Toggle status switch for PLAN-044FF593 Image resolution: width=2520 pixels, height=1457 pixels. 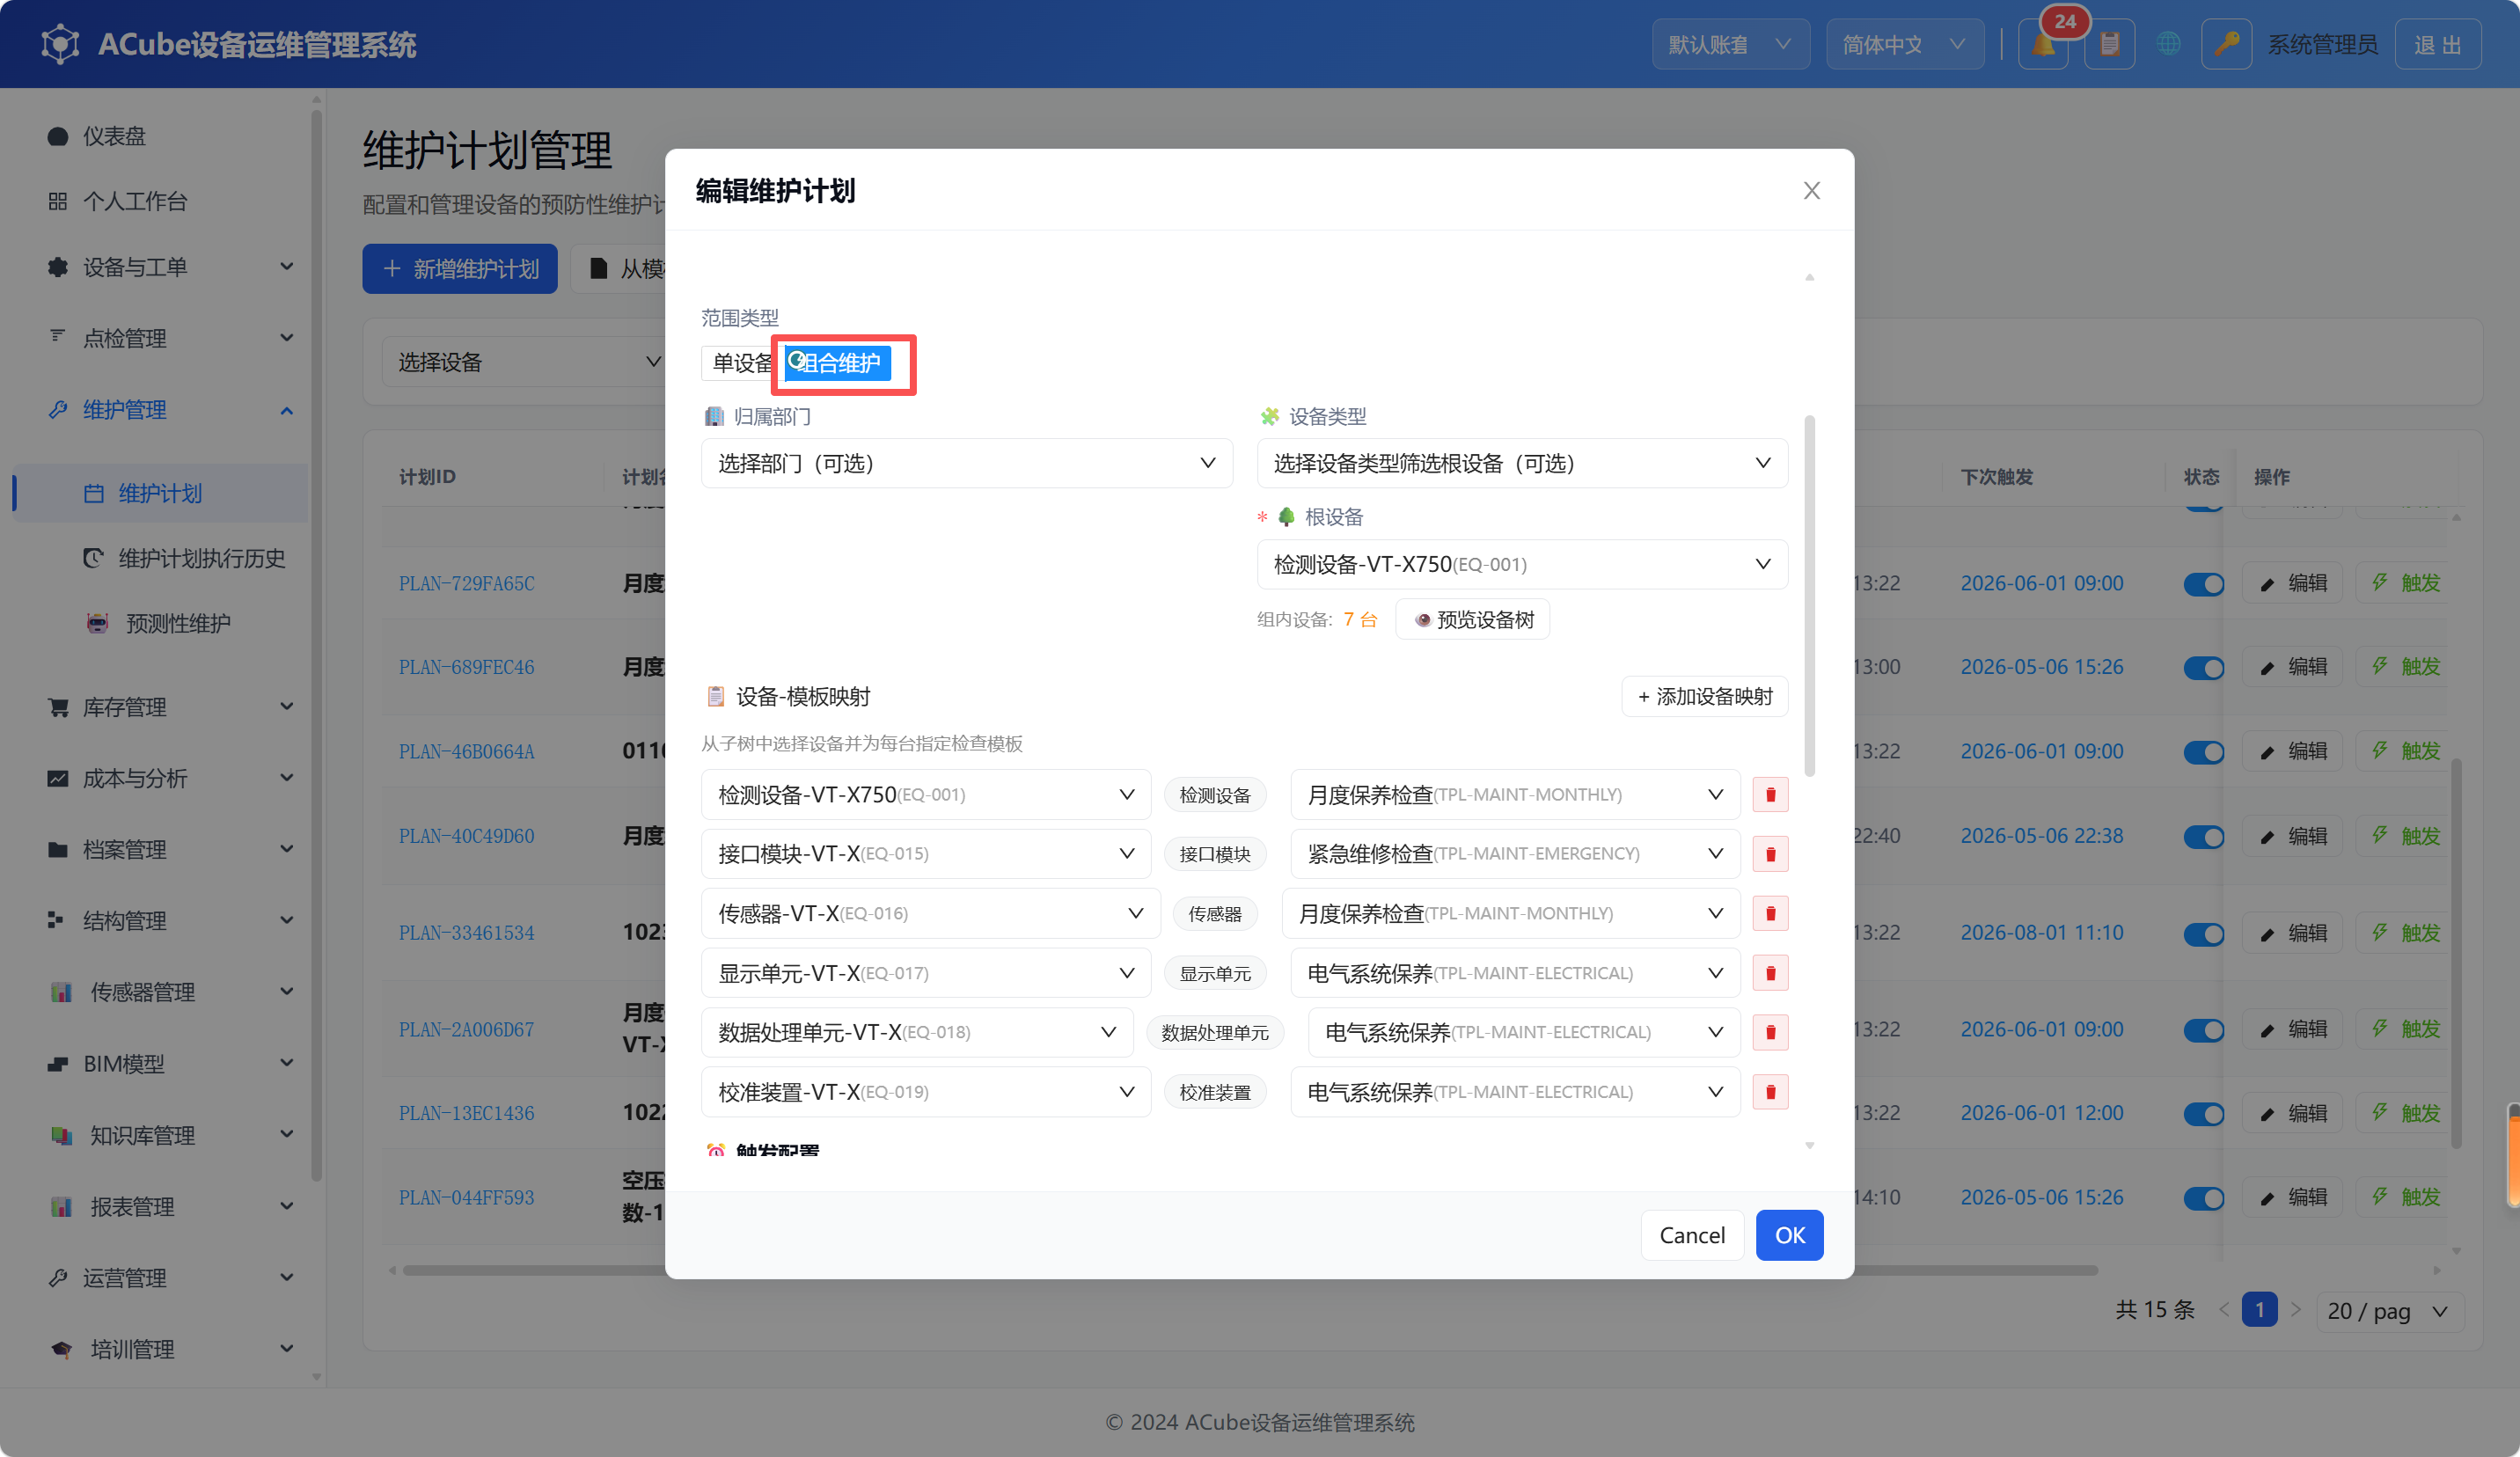pyautogui.click(x=2203, y=1197)
